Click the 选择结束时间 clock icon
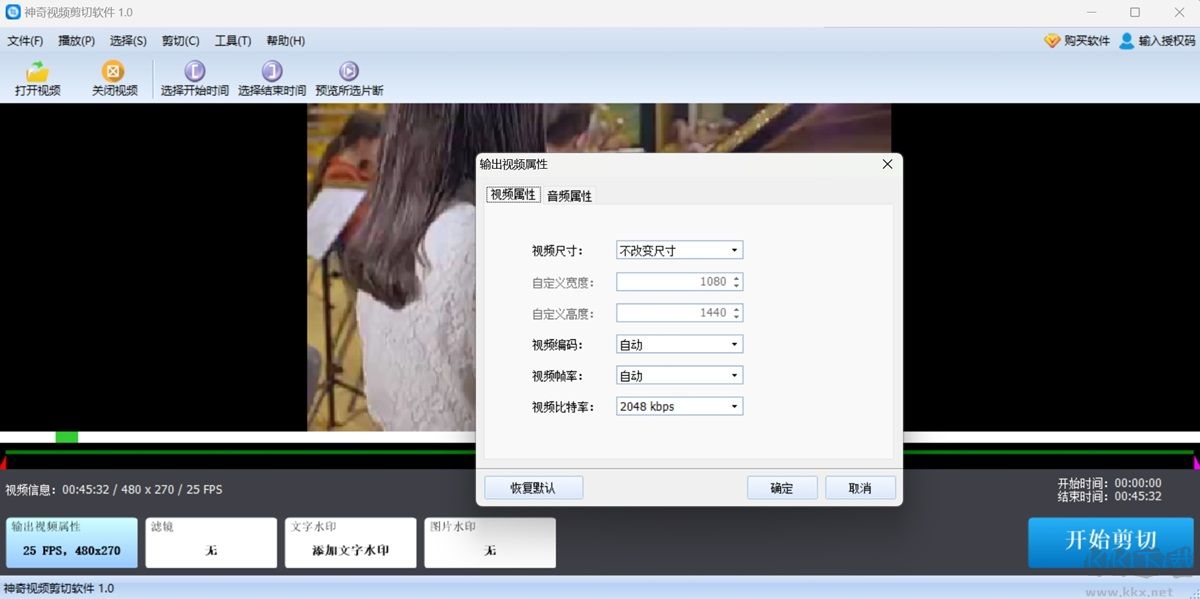Viewport: 1200px width, 599px height. point(270,70)
